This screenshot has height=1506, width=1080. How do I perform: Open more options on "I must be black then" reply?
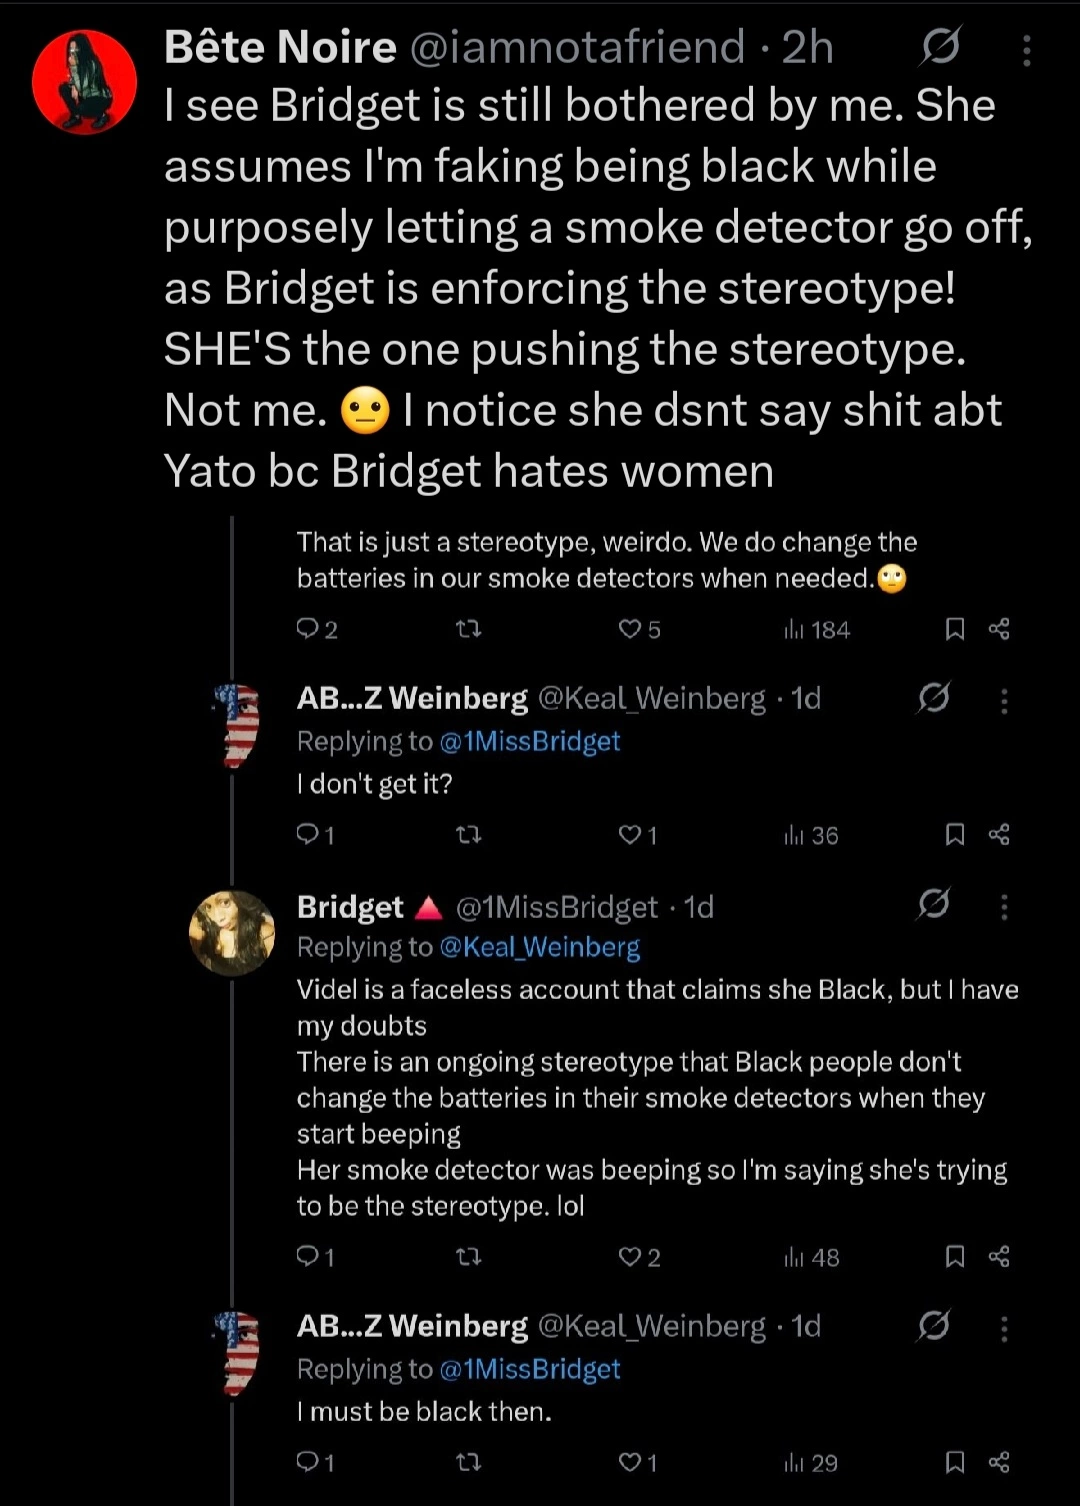[1004, 1329]
